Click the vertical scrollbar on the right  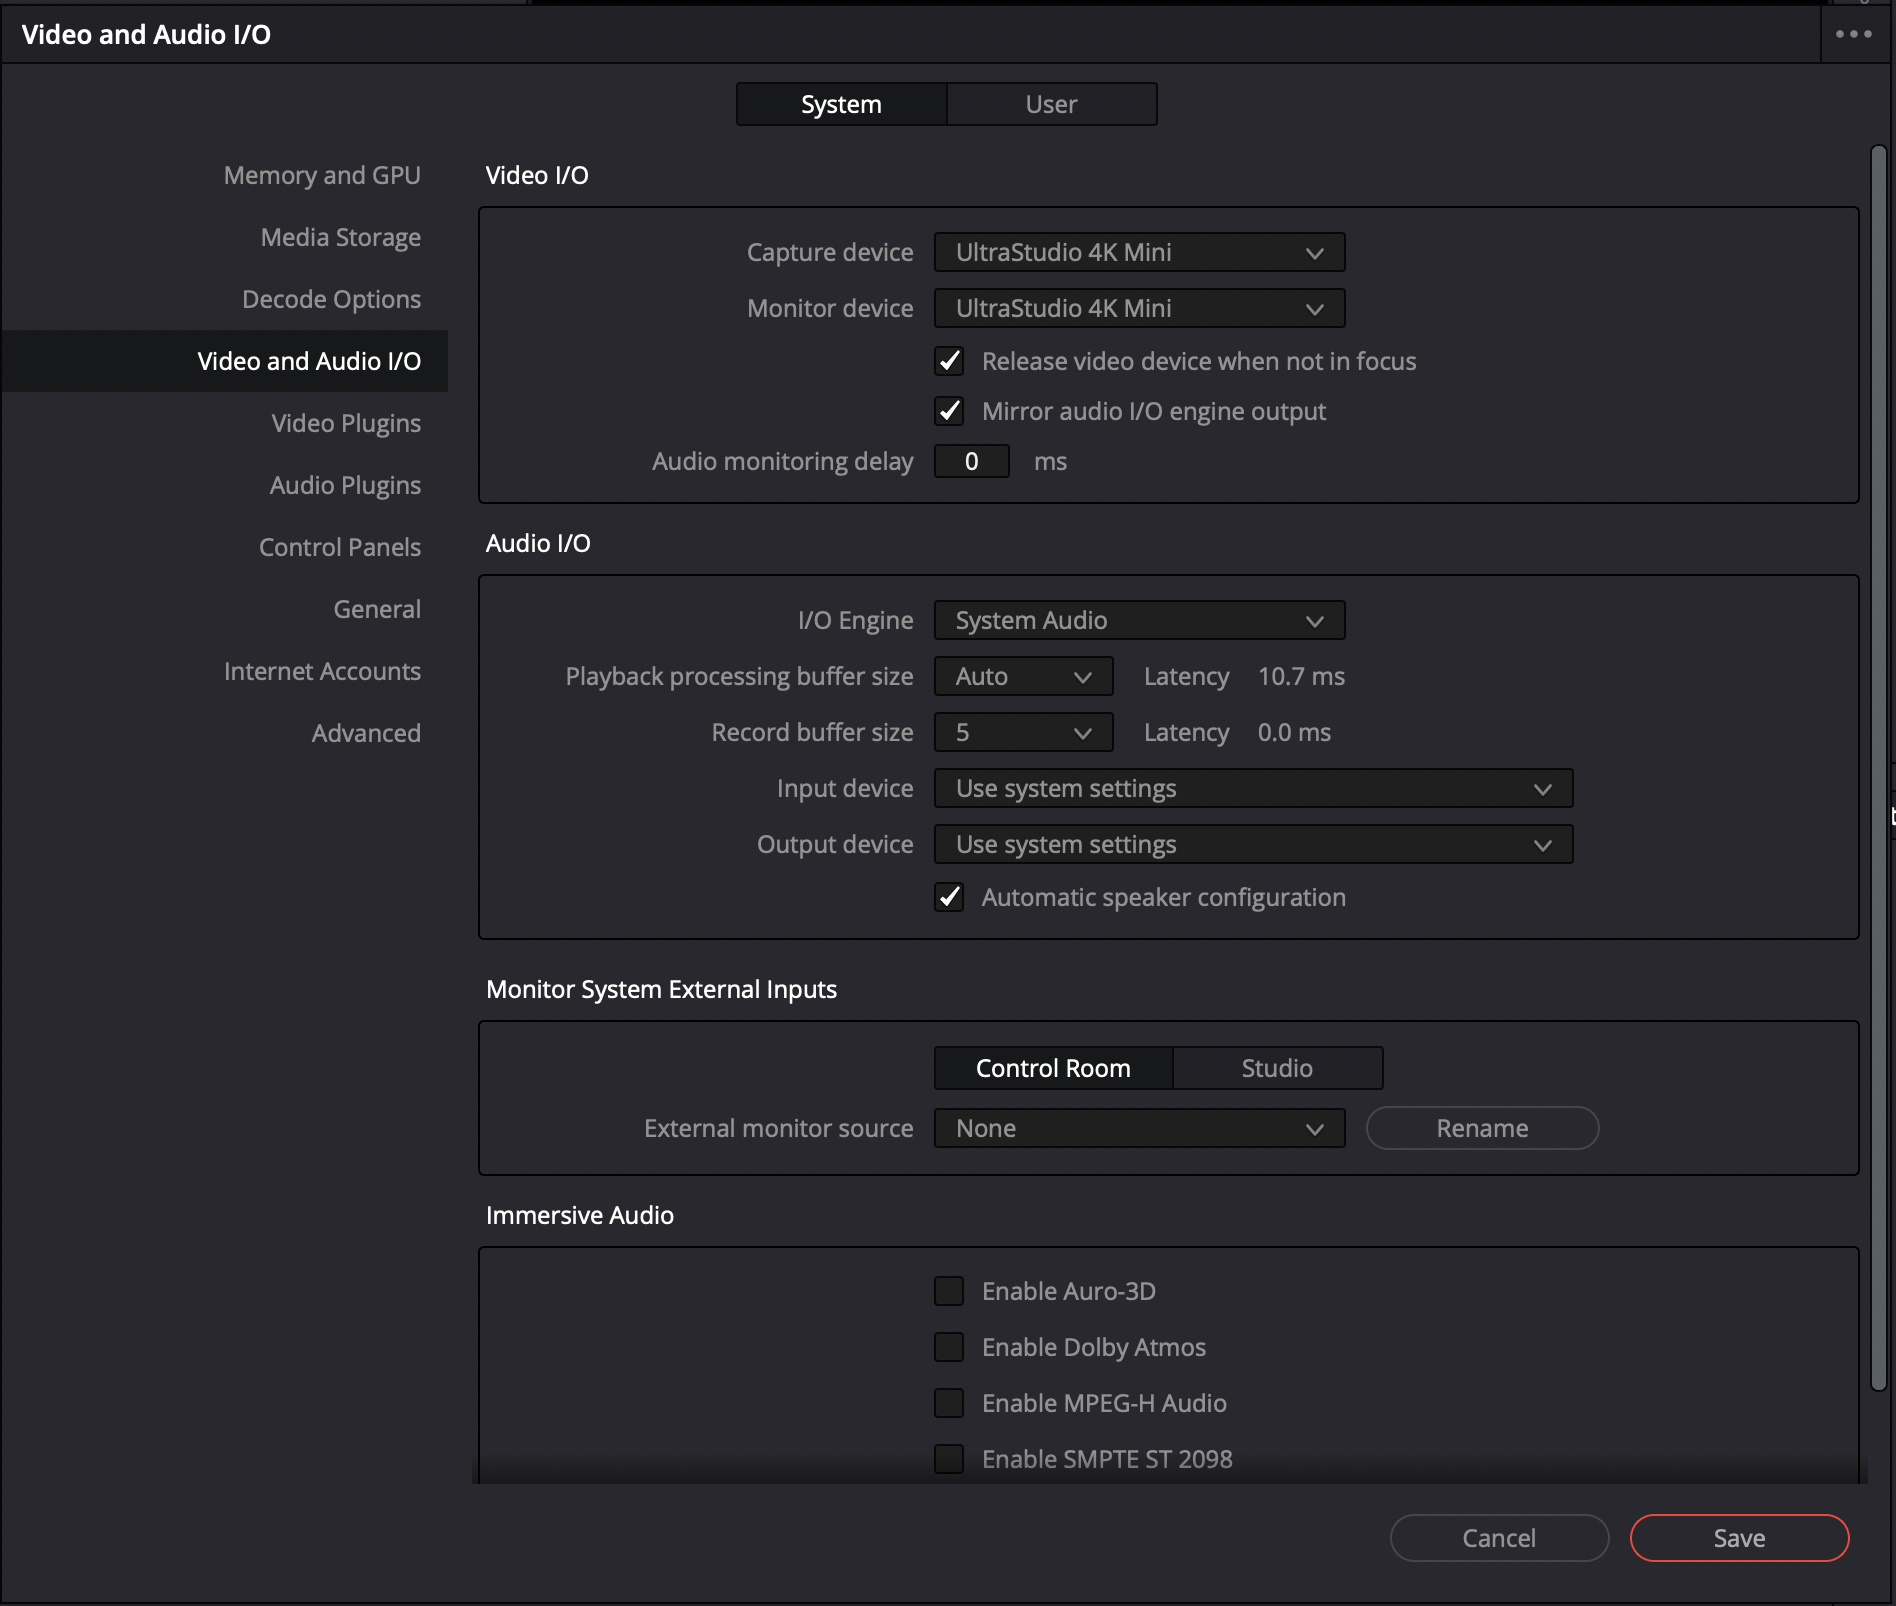pyautogui.click(x=1878, y=766)
